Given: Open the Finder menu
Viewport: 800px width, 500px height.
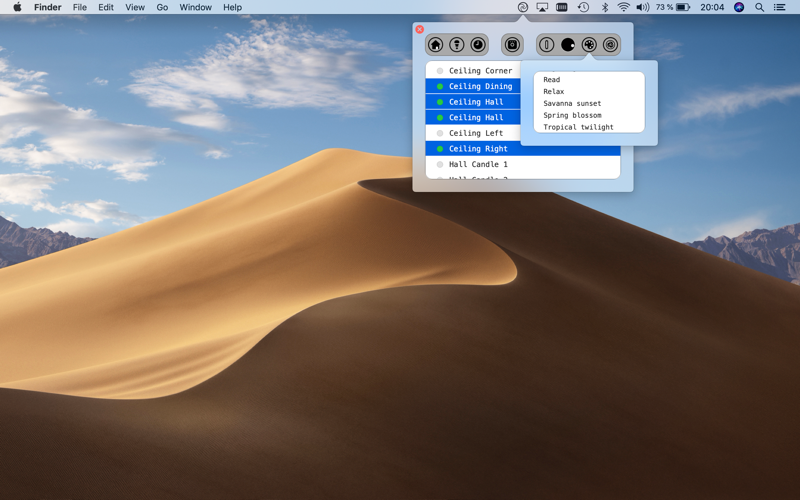Looking at the screenshot, I should click(x=47, y=7).
